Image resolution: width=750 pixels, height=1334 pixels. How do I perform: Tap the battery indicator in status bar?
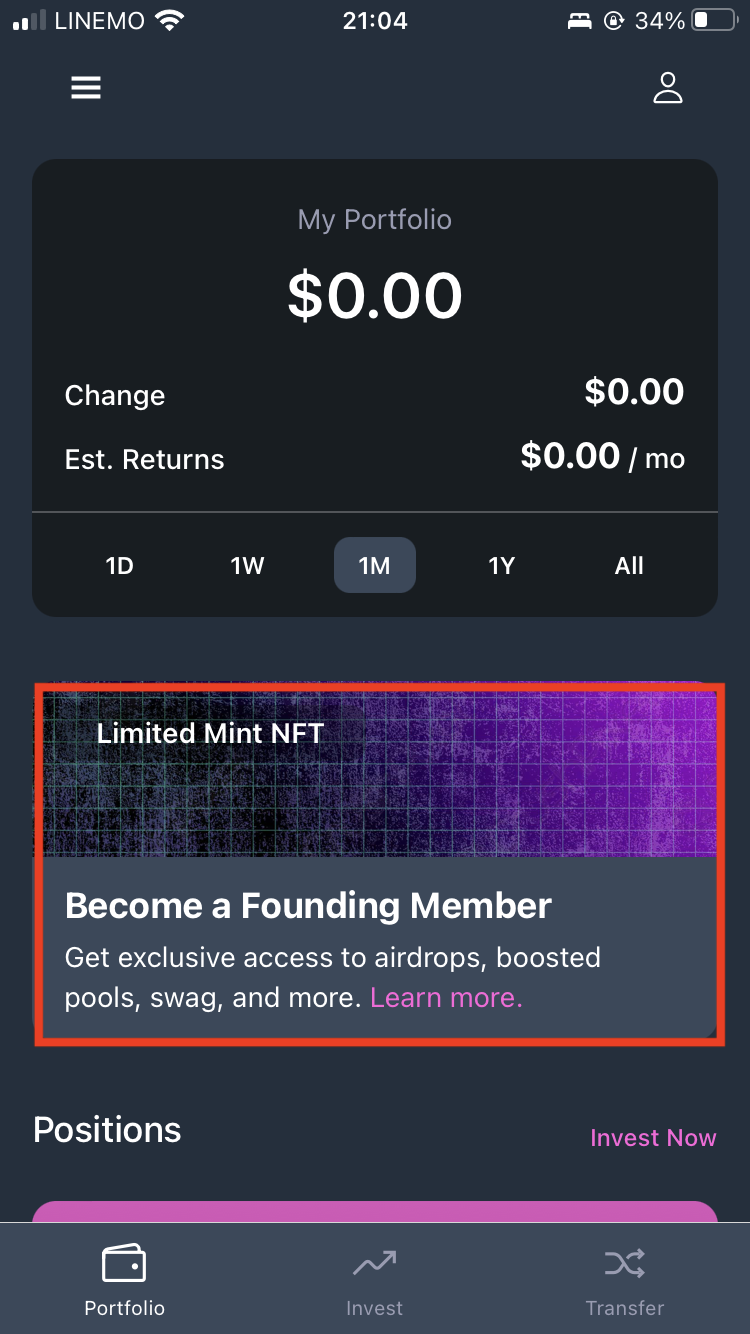[x=714, y=21]
